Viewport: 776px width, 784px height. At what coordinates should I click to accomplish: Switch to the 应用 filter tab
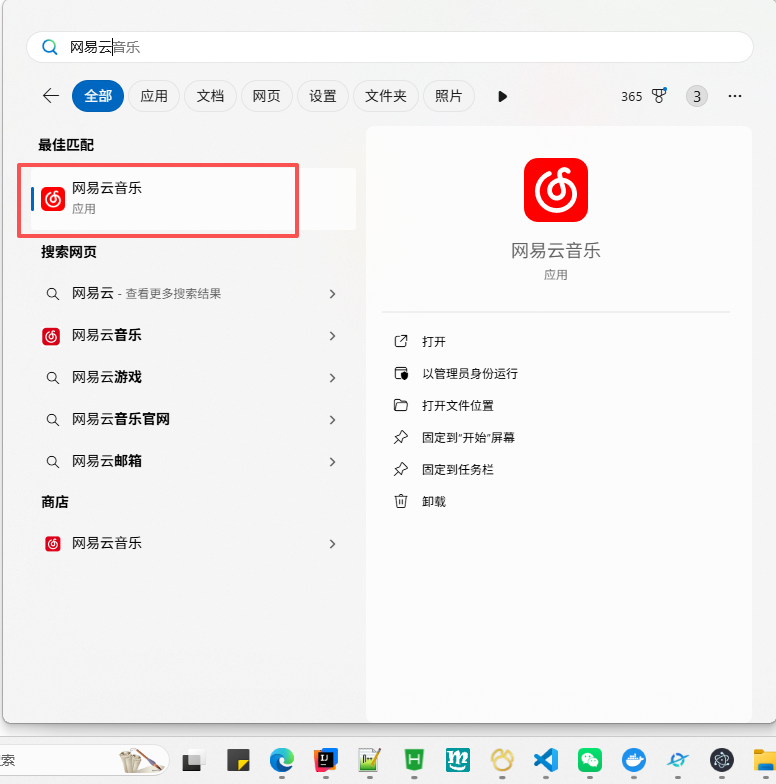point(154,96)
